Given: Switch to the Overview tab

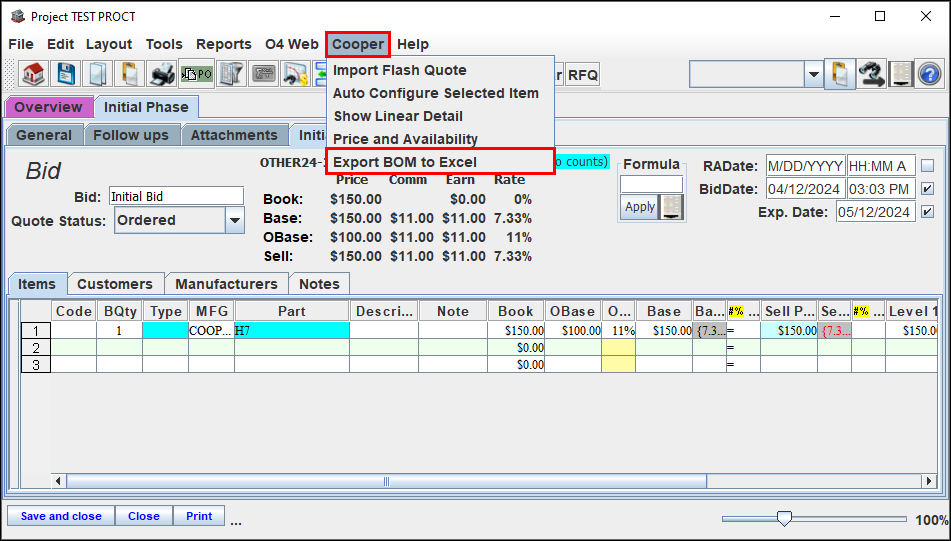Looking at the screenshot, I should click(x=49, y=107).
